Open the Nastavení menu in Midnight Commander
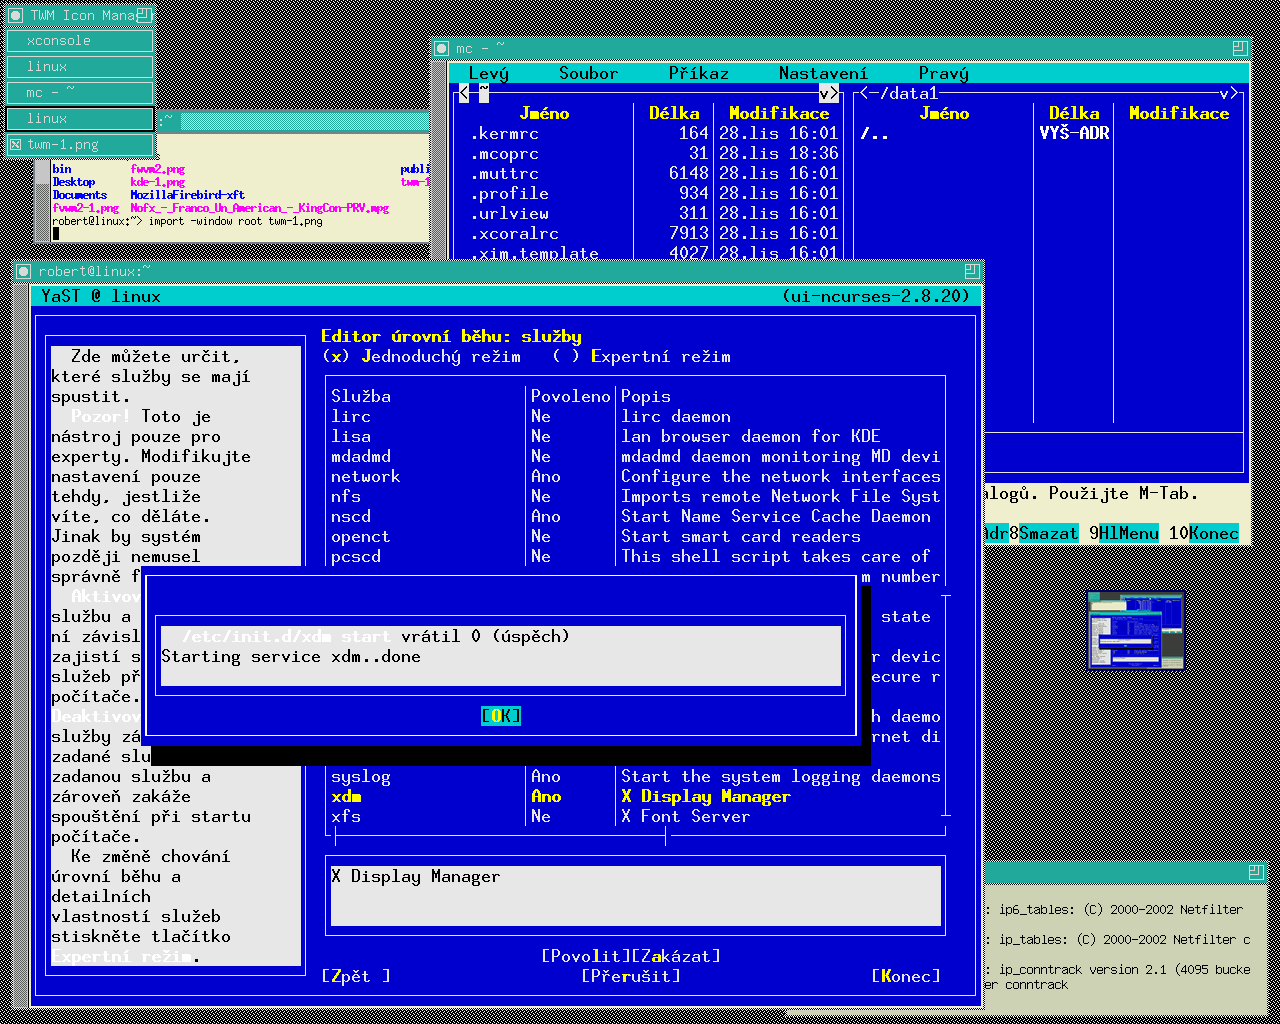1280x1024 pixels. 824,73
